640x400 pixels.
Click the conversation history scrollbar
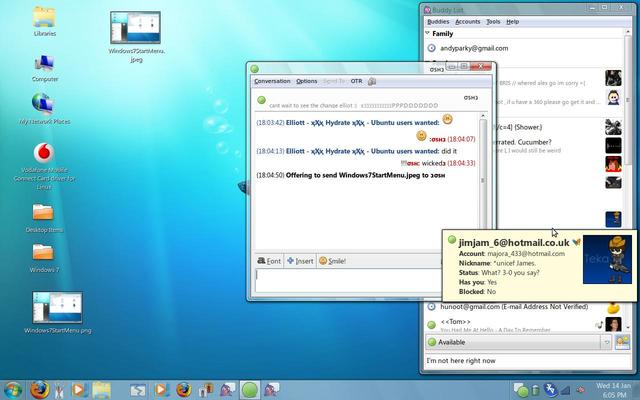[483, 171]
